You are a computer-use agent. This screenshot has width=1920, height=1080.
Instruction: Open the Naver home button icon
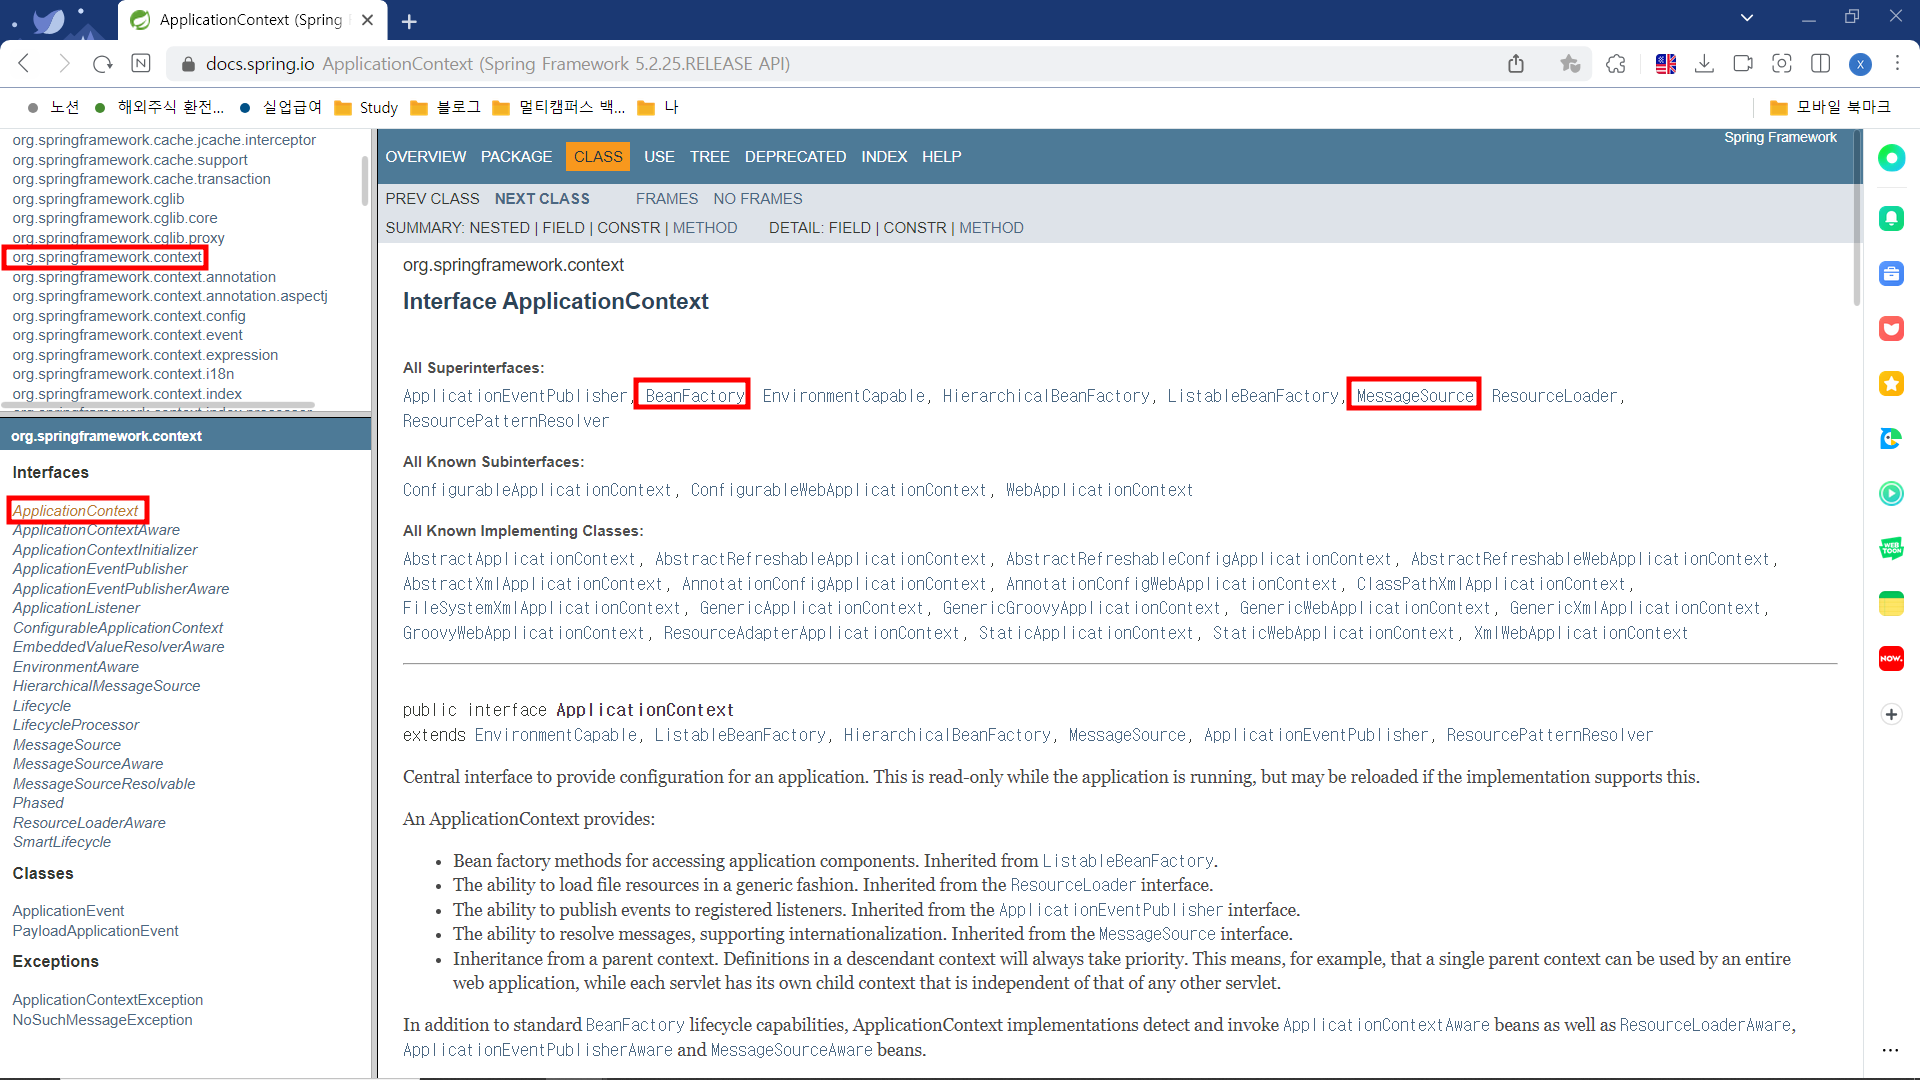[x=141, y=64]
